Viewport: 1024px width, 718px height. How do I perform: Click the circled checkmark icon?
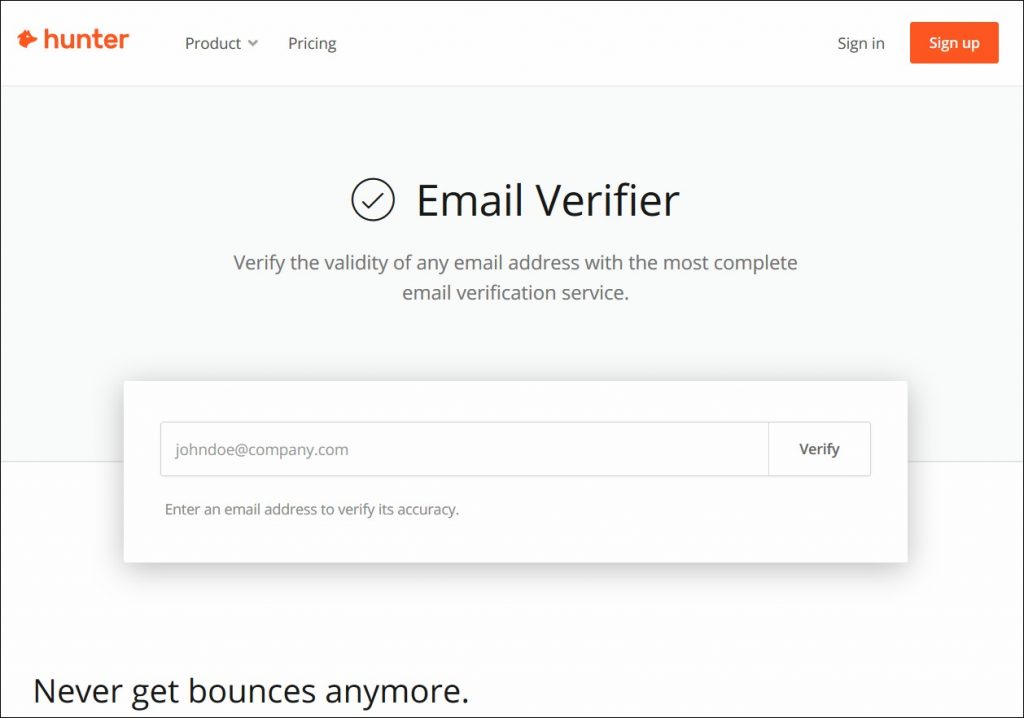[x=373, y=199]
